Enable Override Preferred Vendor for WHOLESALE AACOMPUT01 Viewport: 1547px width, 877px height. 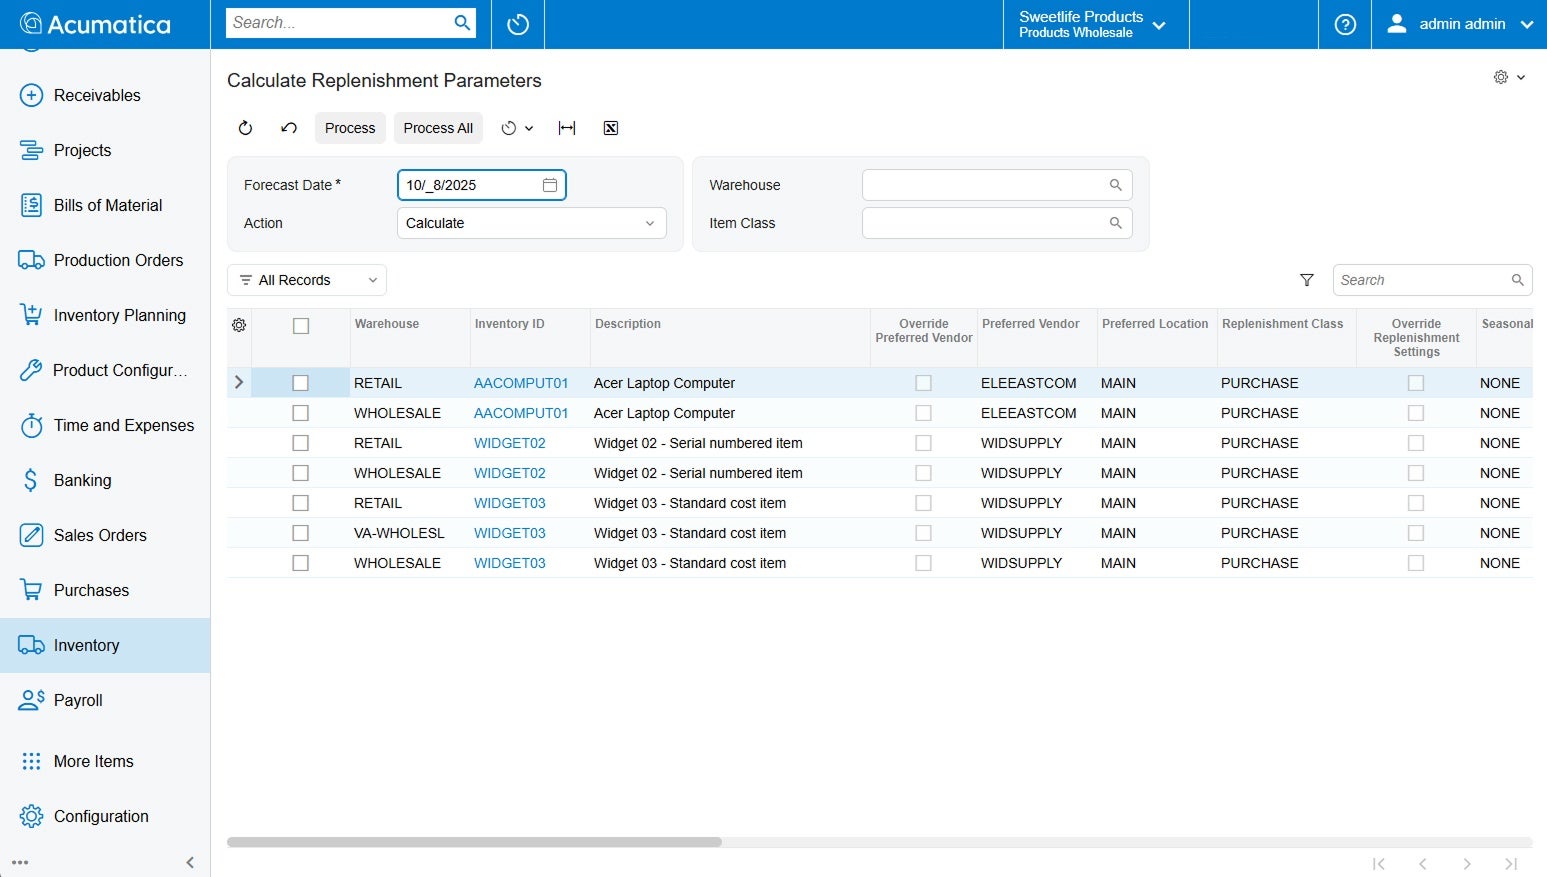923,412
